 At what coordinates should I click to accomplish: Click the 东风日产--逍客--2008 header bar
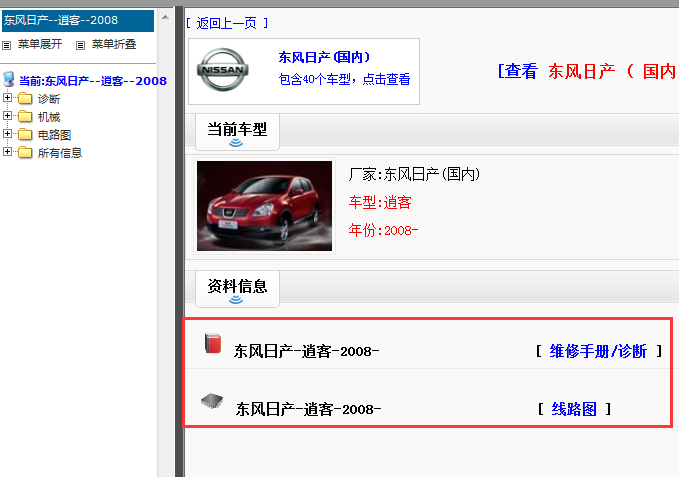(78, 21)
